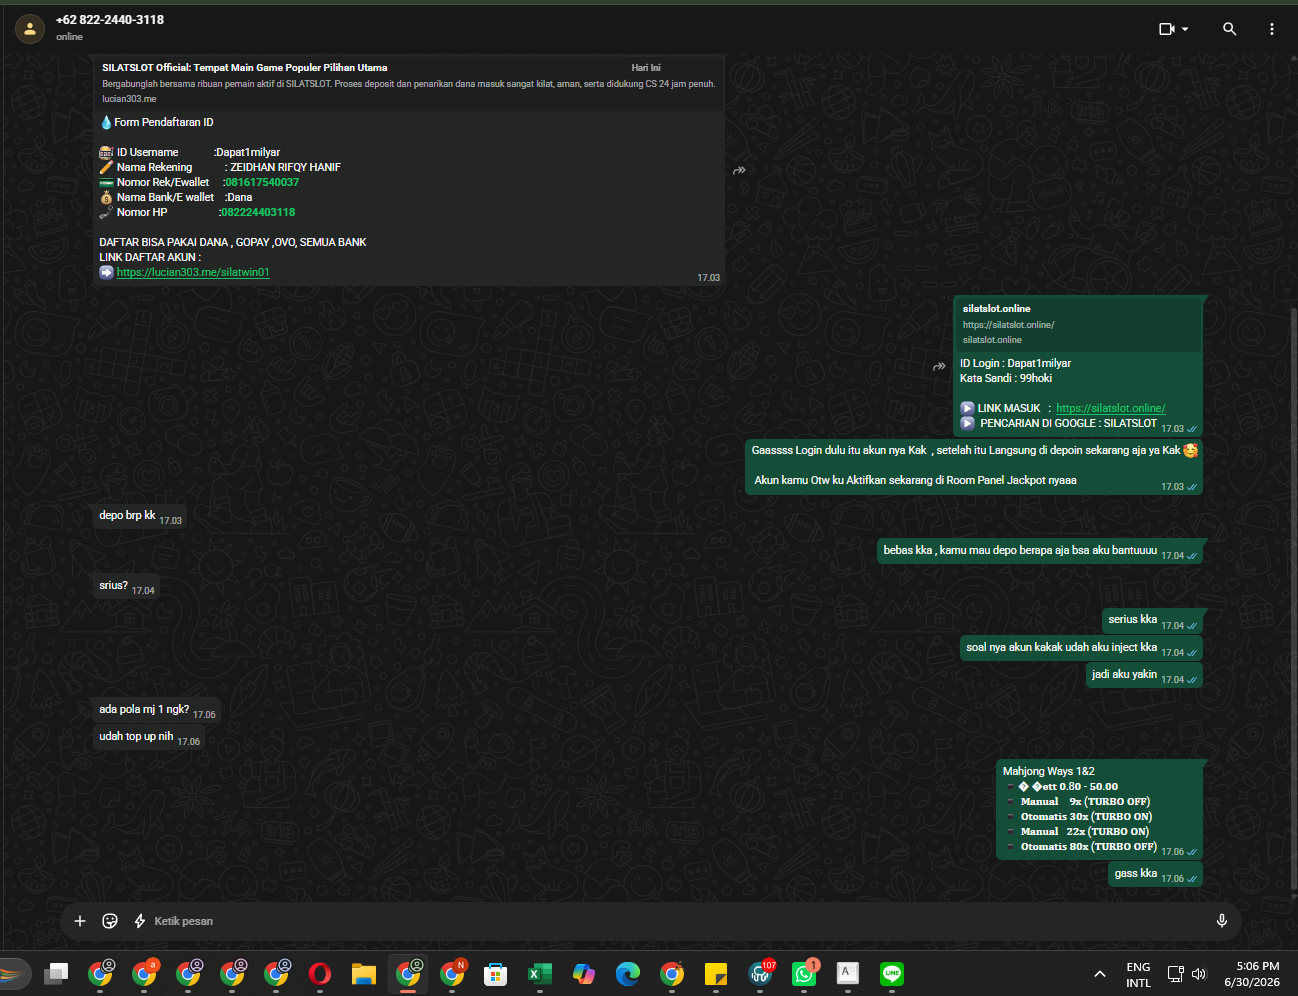
Task: Open the lucian303.me/silatwin01 link
Action: click(x=193, y=272)
